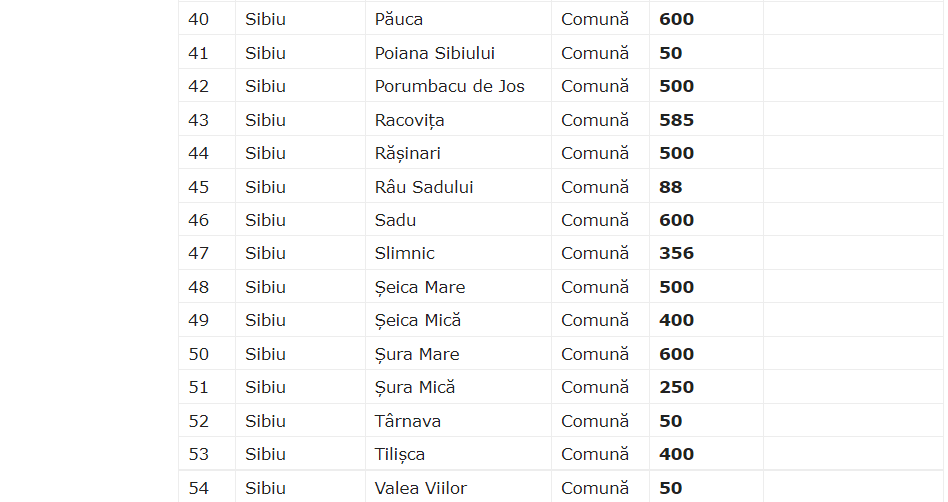The width and height of the screenshot is (948, 502).
Task: Click Sibiu county cell in row 54
Action: 265,488
